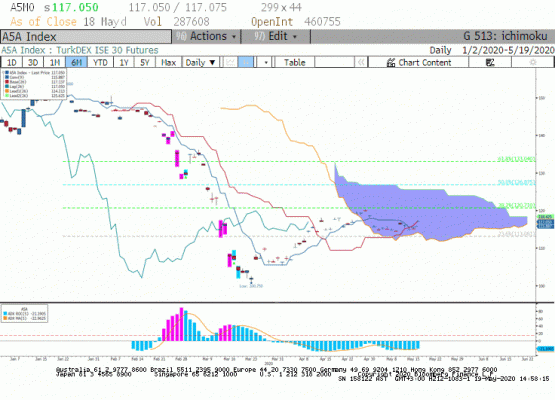Toggle the 6M range button
This screenshot has height=400, width=555.
pyautogui.click(x=76, y=63)
